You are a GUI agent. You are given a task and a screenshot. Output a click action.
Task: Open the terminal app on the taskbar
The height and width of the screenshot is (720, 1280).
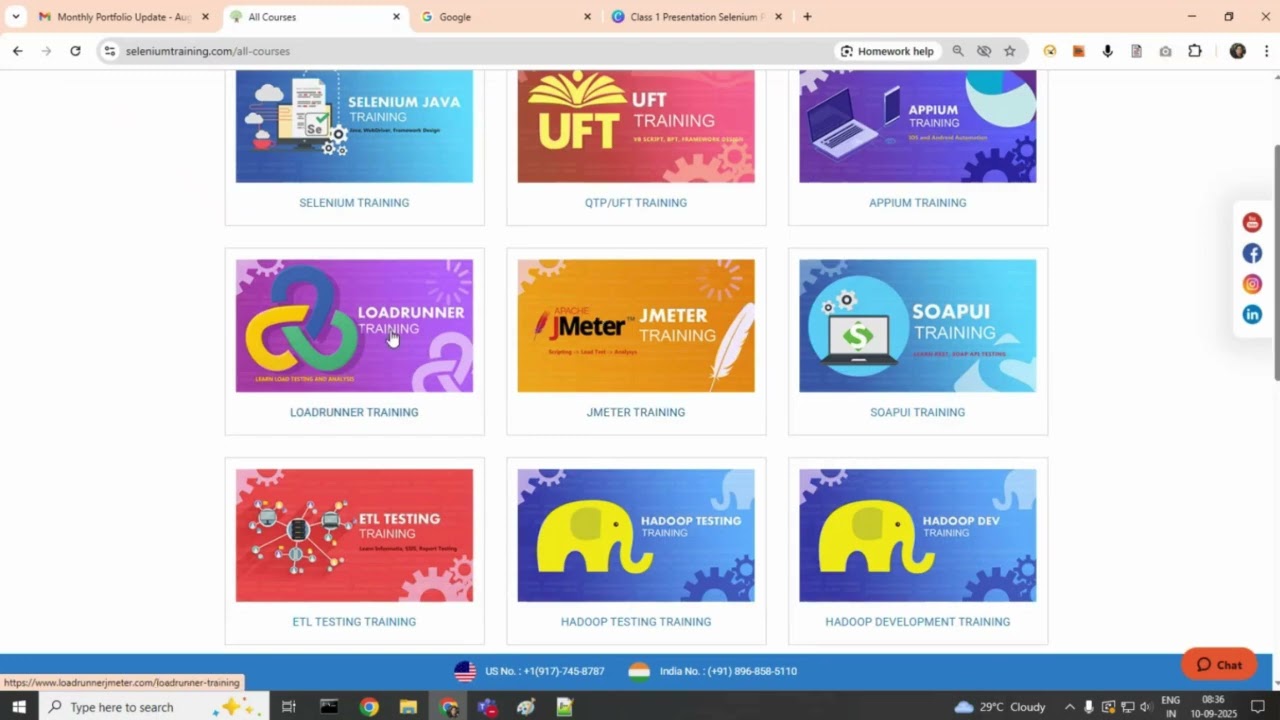coord(329,707)
